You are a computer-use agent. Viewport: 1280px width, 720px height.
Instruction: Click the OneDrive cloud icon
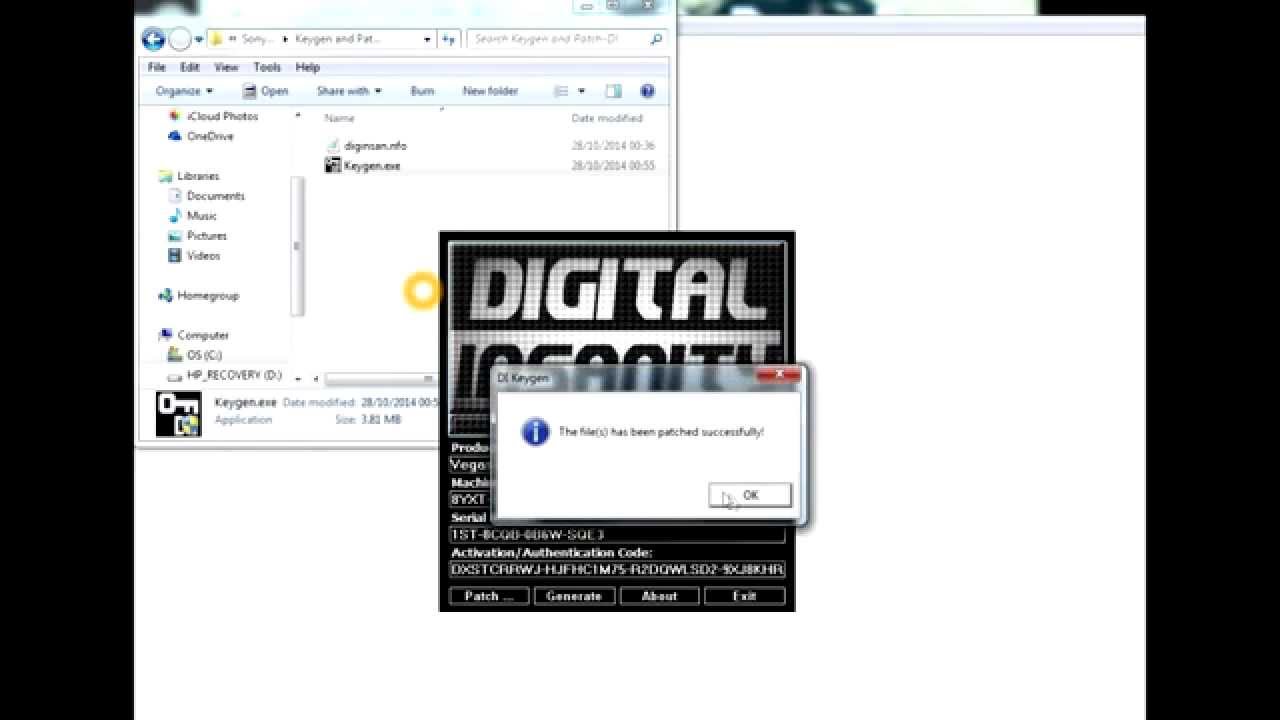[x=175, y=136]
